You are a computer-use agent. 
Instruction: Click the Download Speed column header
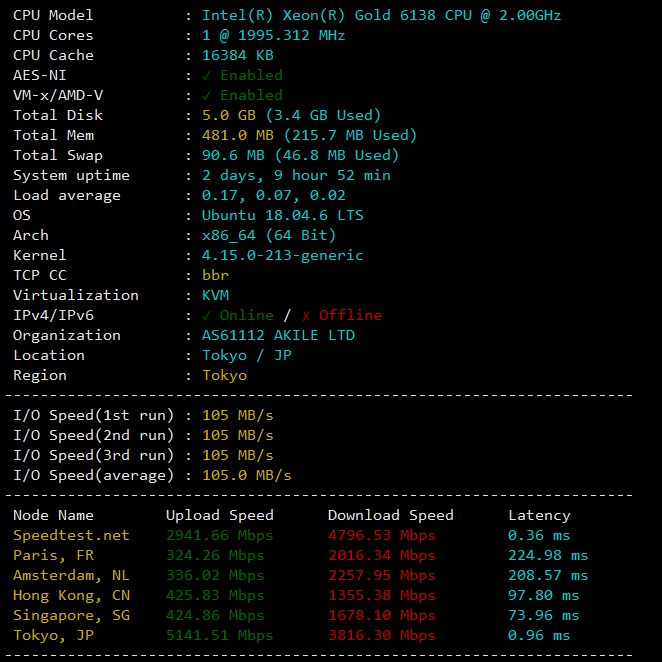point(390,515)
